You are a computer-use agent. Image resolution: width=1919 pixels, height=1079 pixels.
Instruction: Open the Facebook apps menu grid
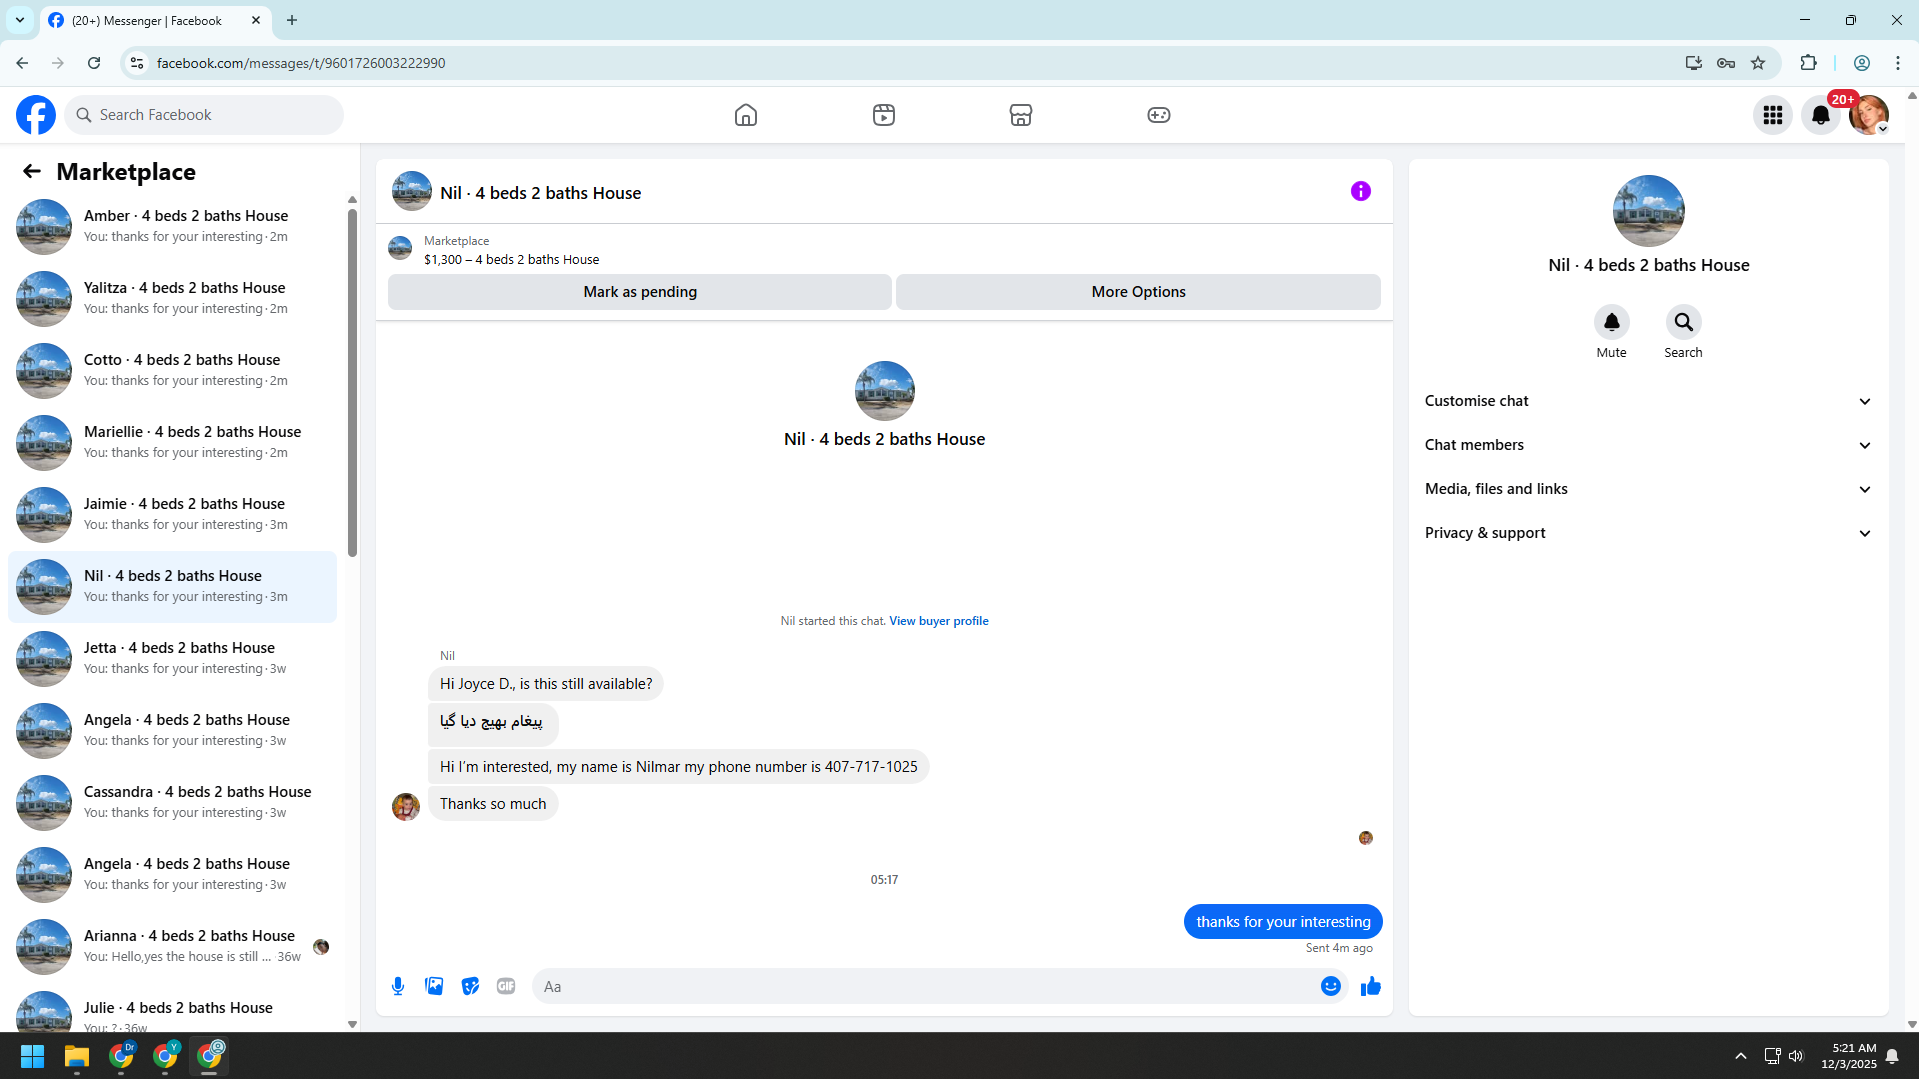point(1773,115)
